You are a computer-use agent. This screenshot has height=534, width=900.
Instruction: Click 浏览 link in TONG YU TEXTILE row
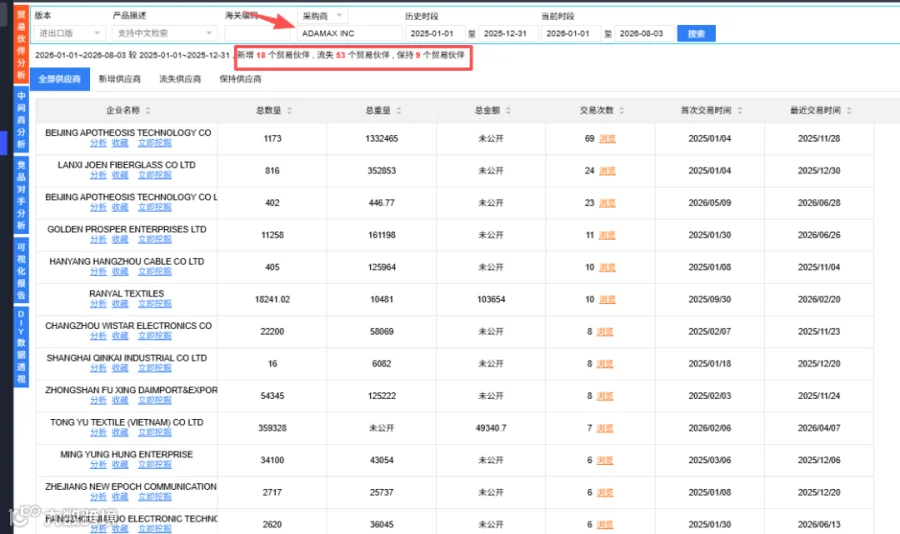[x=605, y=428]
